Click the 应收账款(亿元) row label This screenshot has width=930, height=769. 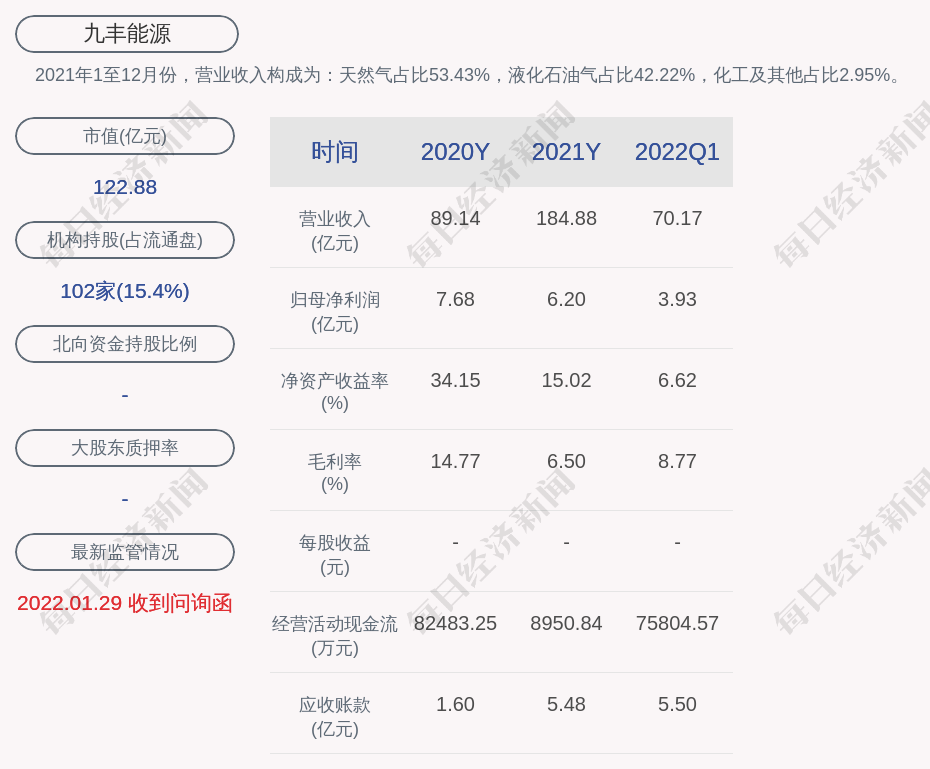(x=335, y=716)
